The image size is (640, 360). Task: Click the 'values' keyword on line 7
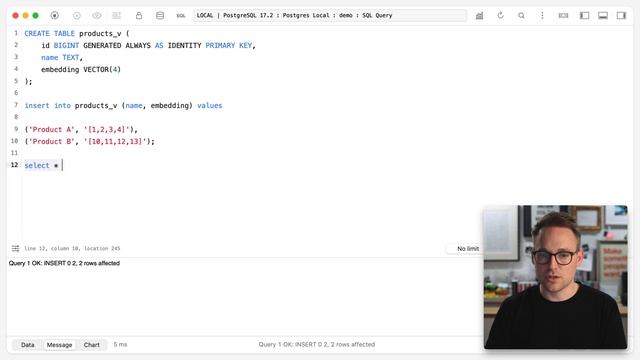click(x=210, y=105)
